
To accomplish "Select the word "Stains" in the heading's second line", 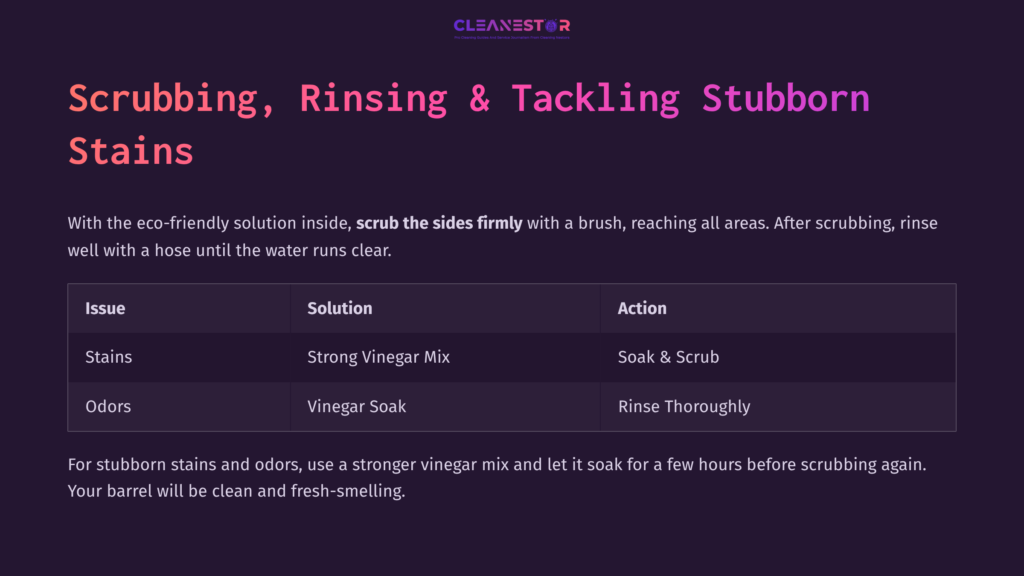I will coord(131,150).
